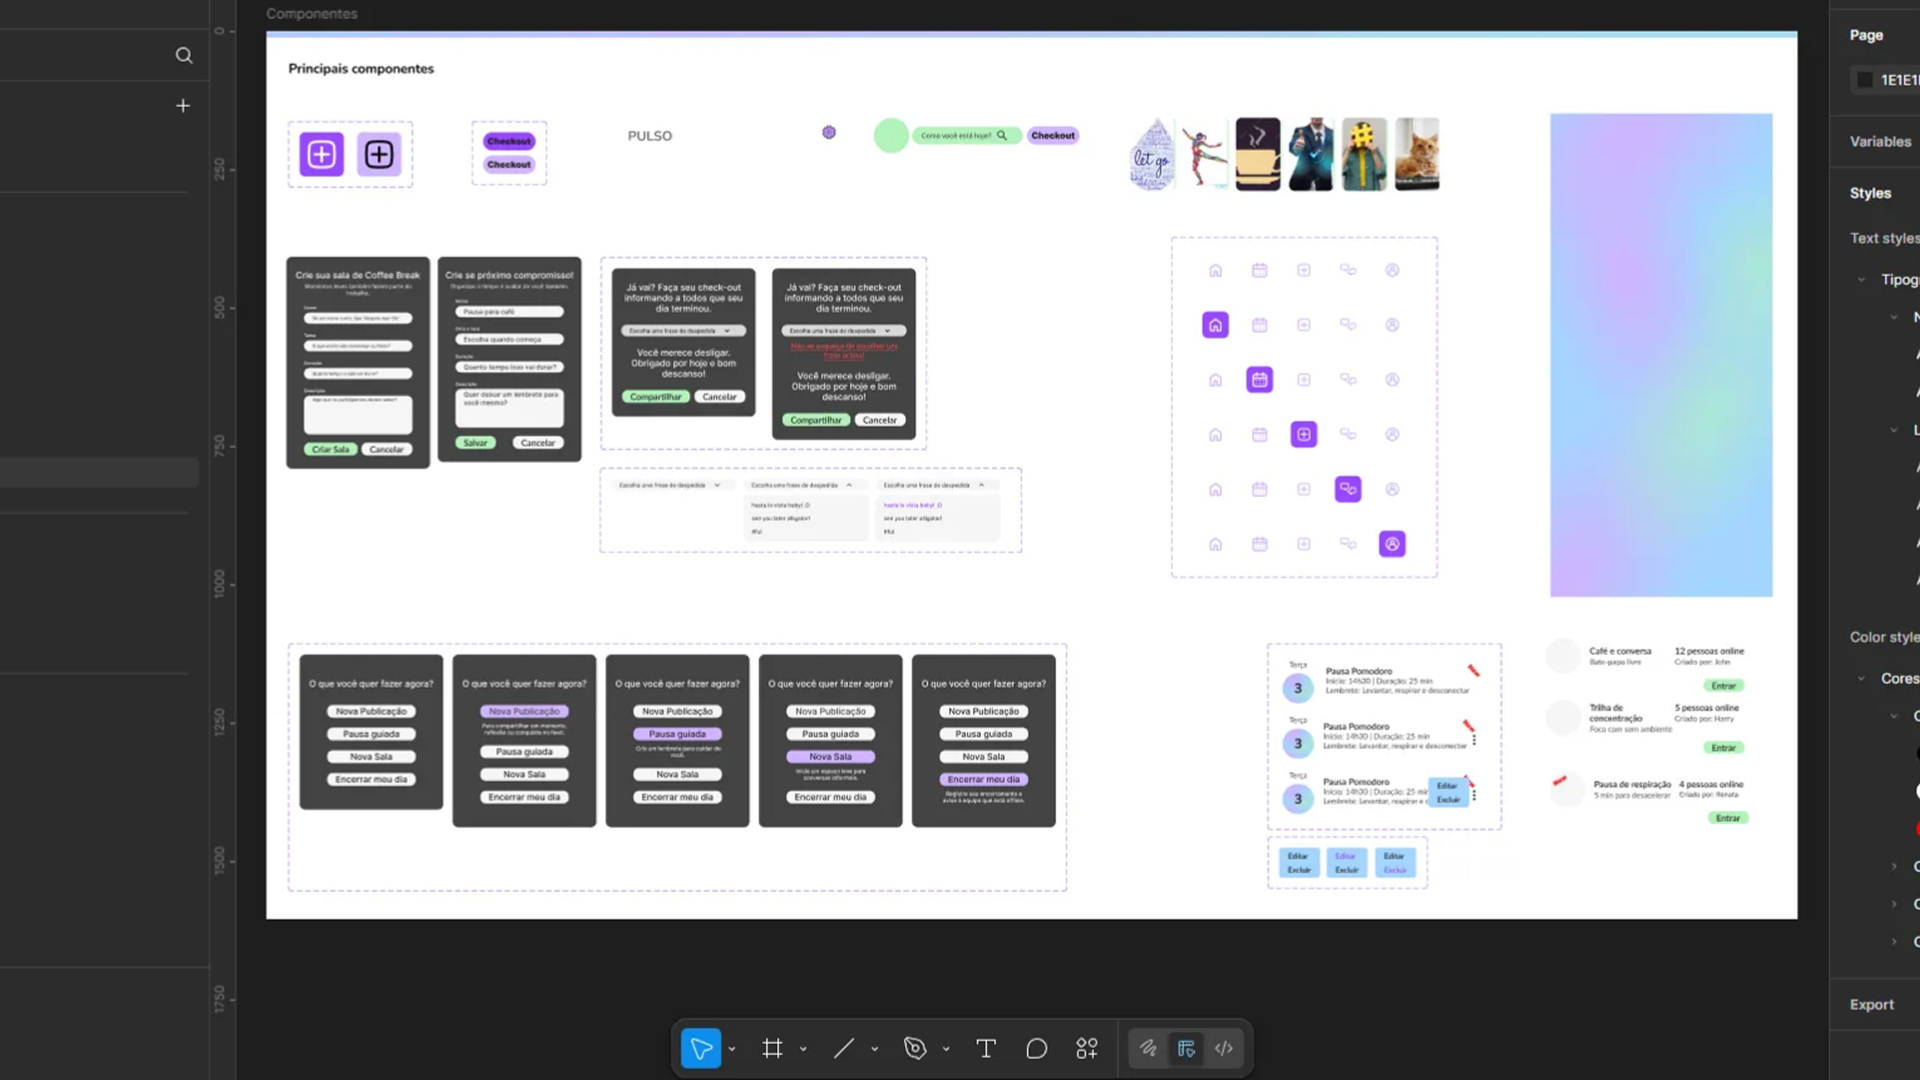Open Frame tool options dropdown arrow
Viewport: 1920px width, 1080px height.
[x=803, y=1049]
